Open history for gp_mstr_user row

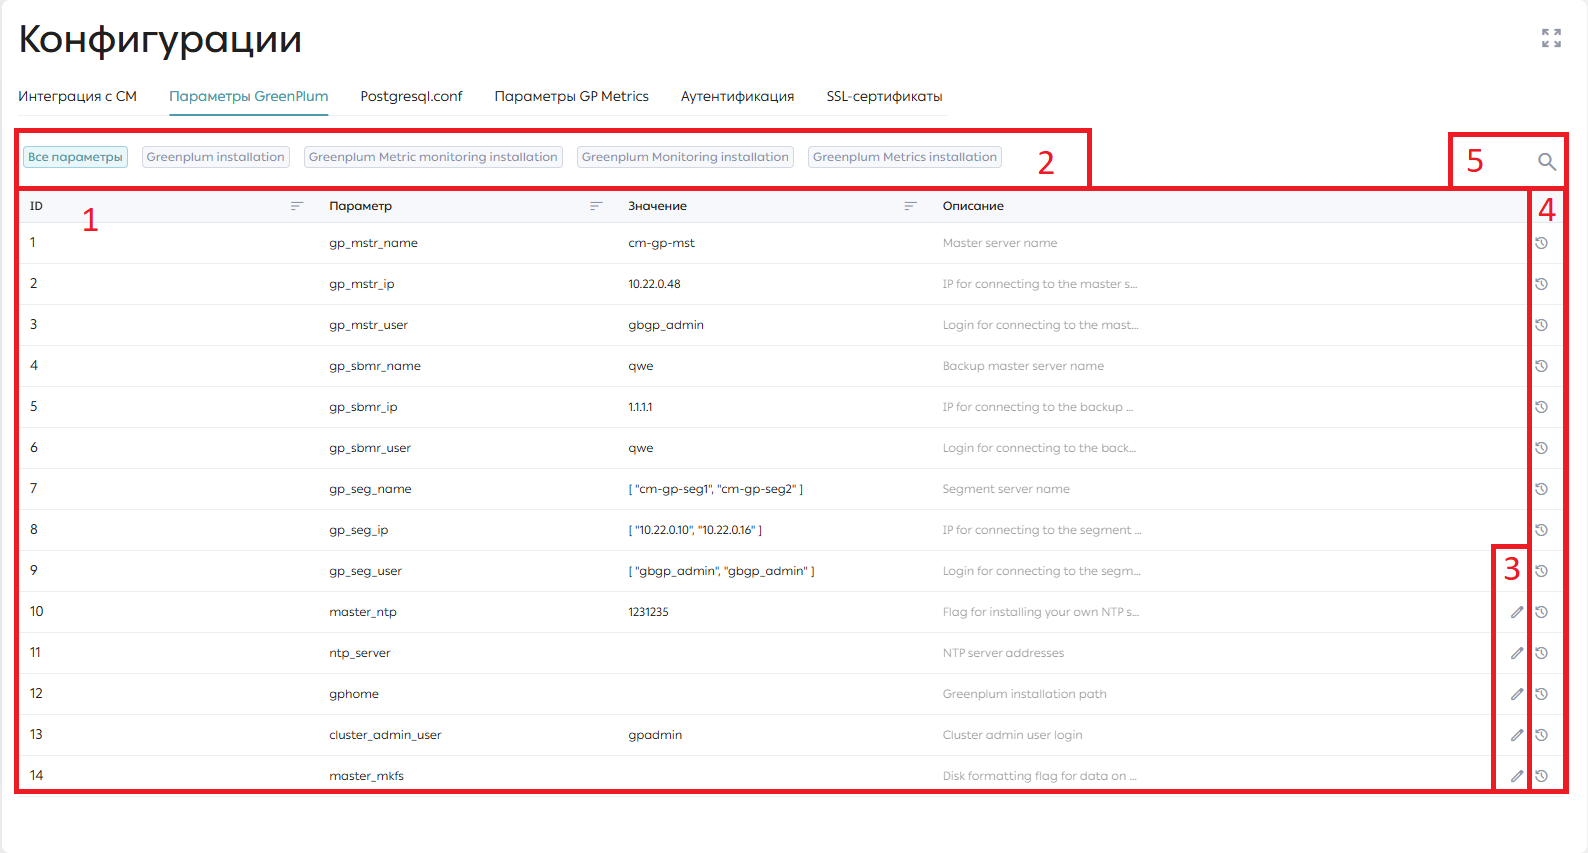point(1542,325)
